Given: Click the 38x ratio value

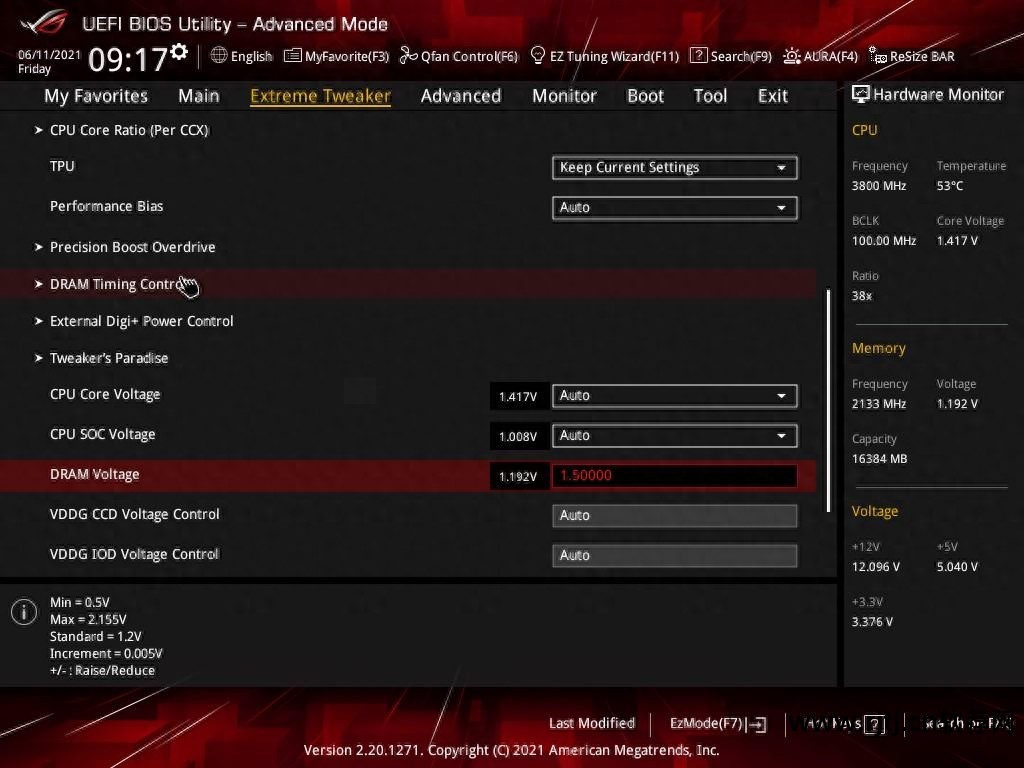Looking at the screenshot, I should (862, 296).
